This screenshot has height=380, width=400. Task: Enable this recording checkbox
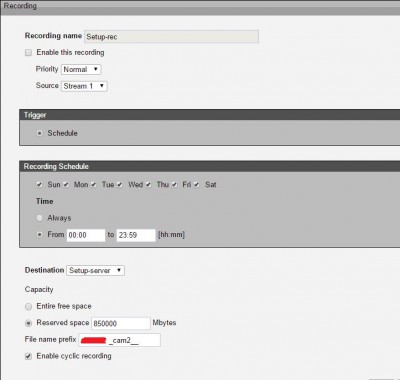[x=29, y=53]
